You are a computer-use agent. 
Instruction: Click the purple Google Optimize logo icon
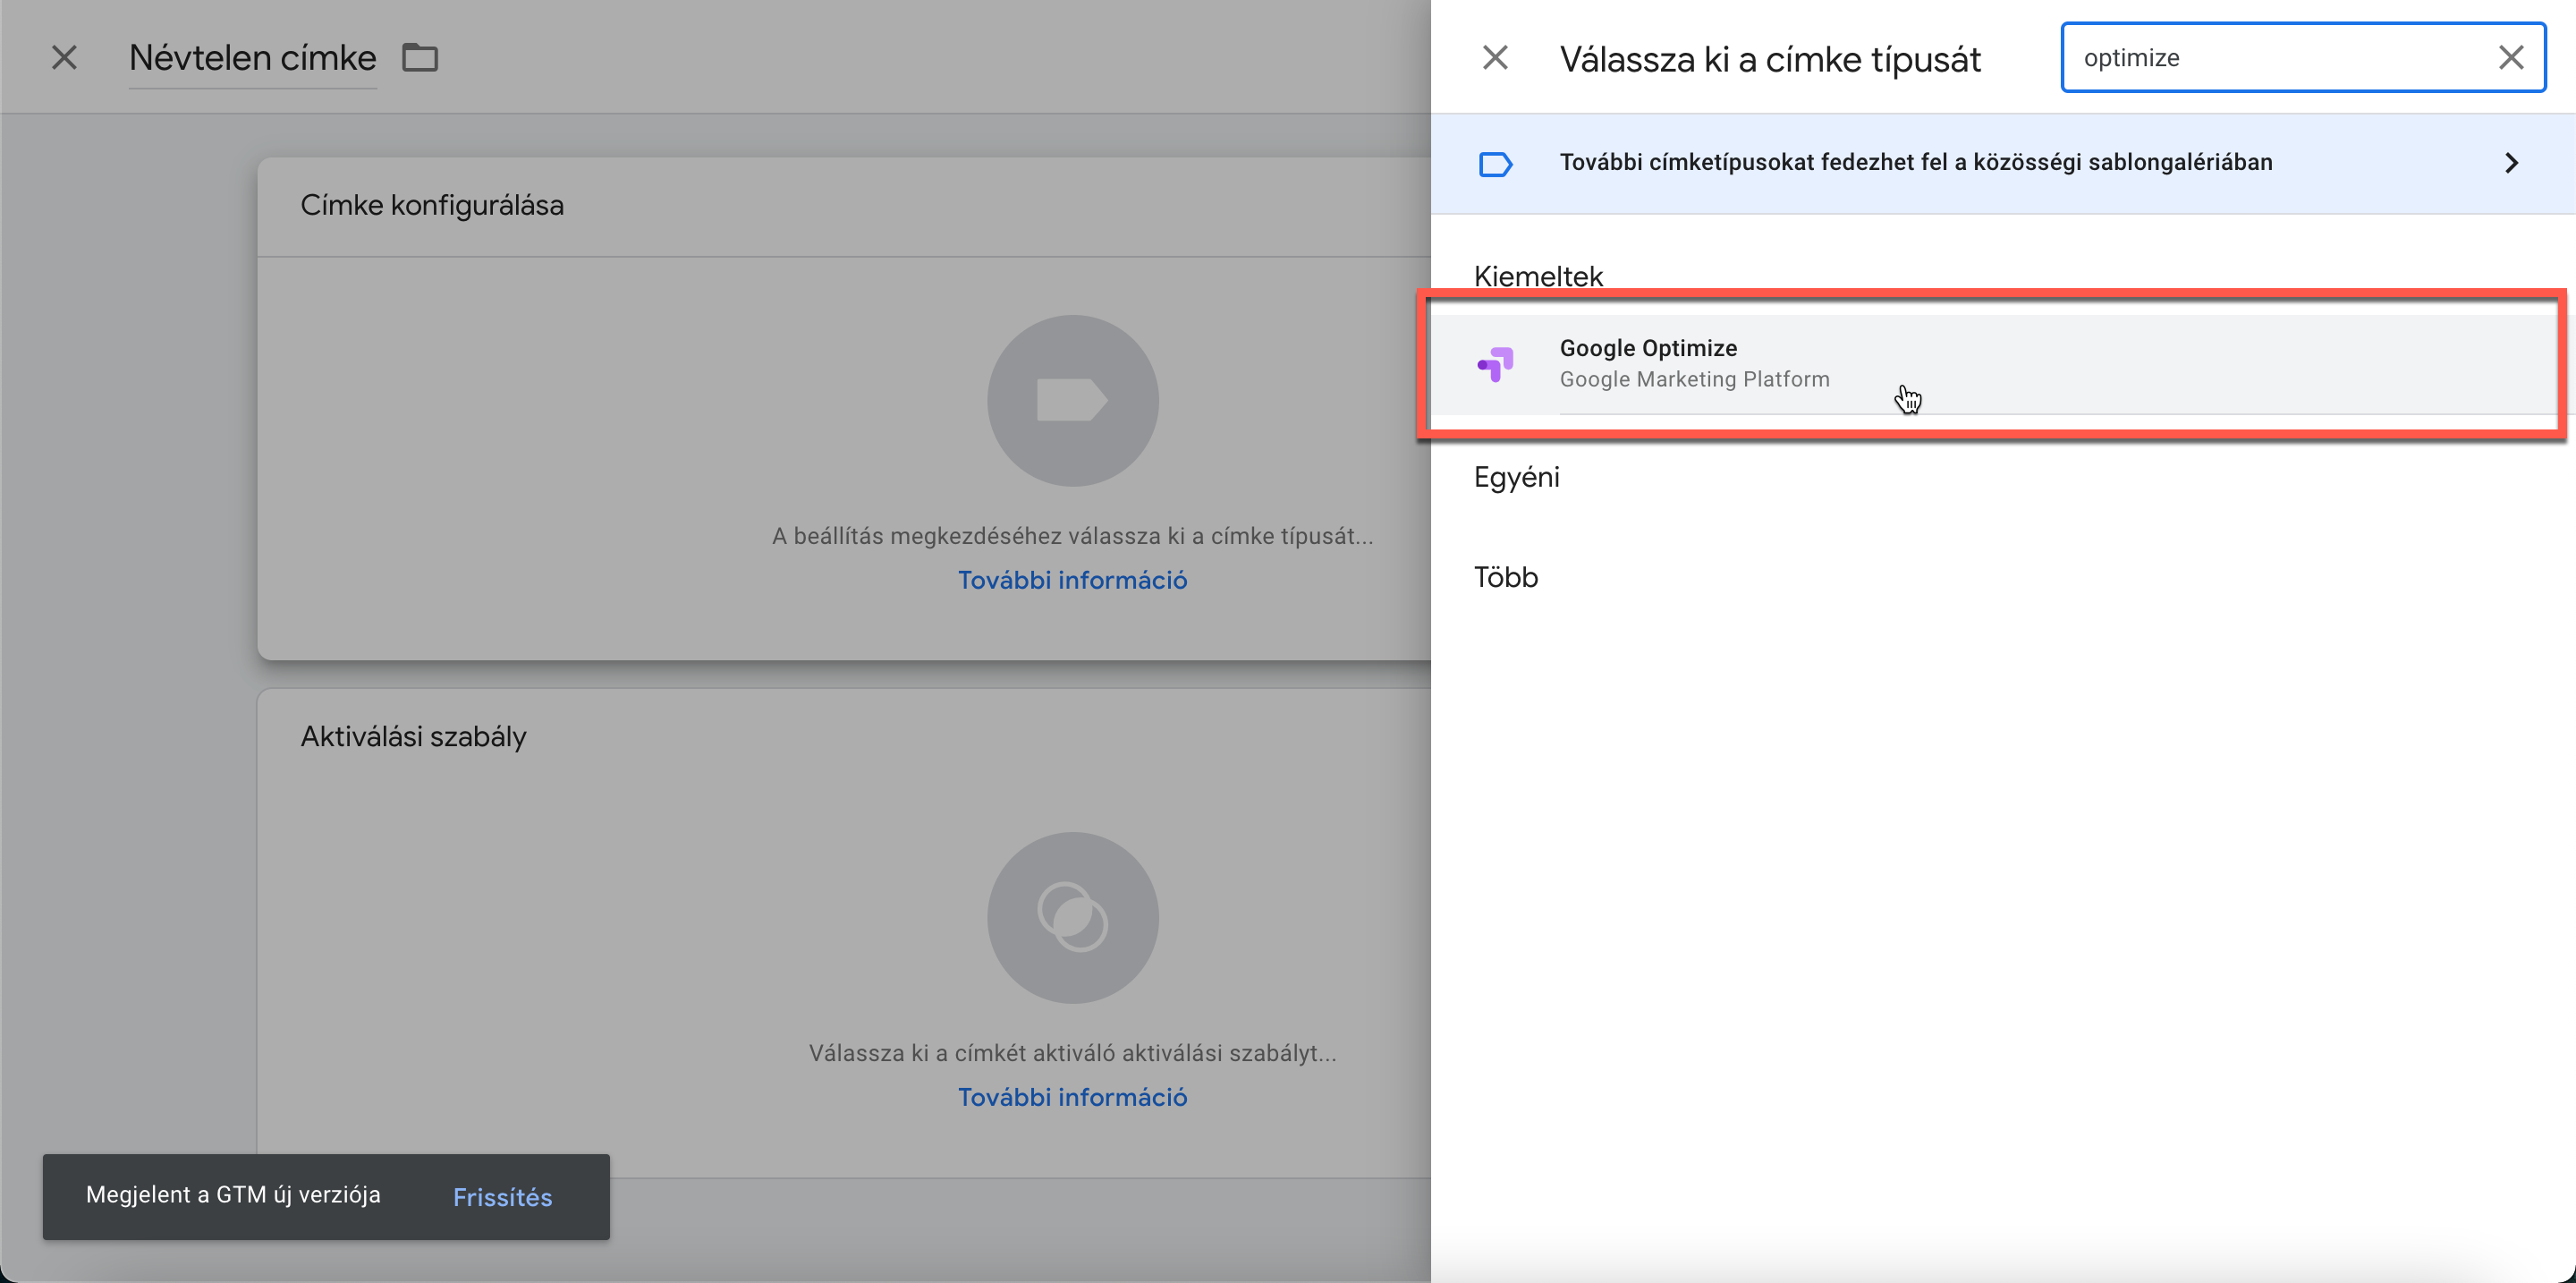click(1495, 364)
